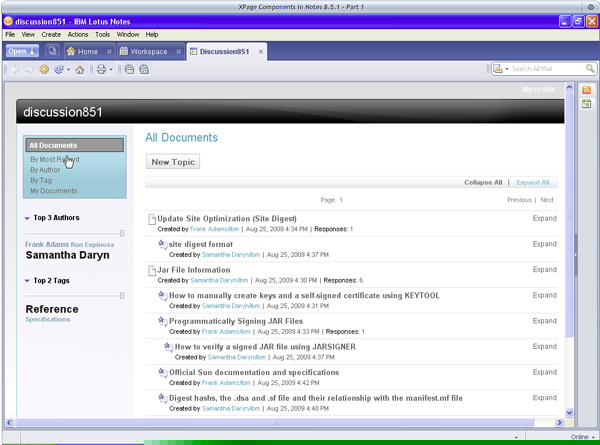Image resolution: width=600 pixels, height=445 pixels.
Task: Open the refresh icon's dropdown arrow
Action: 68,70
